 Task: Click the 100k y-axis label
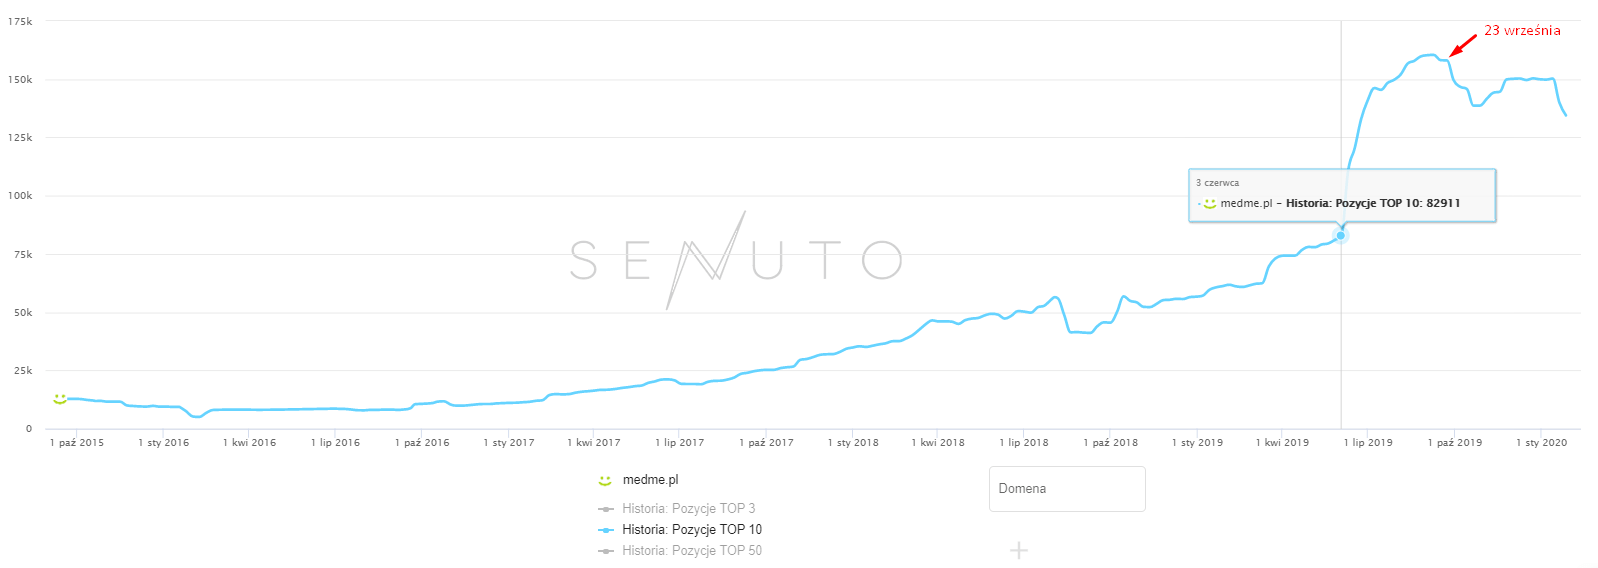pyautogui.click(x=20, y=196)
